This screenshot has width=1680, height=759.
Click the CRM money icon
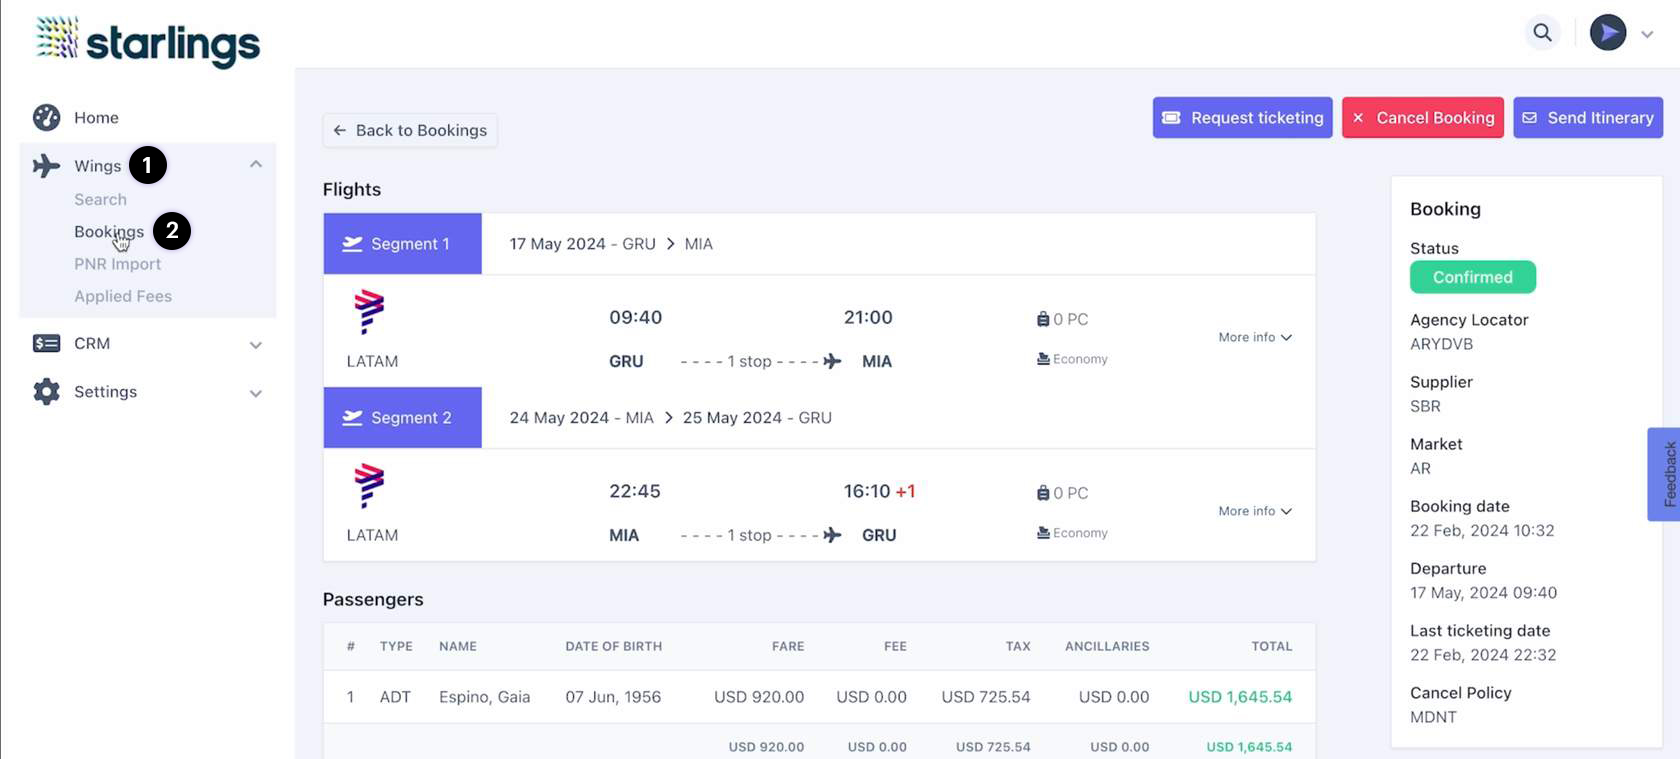46,344
